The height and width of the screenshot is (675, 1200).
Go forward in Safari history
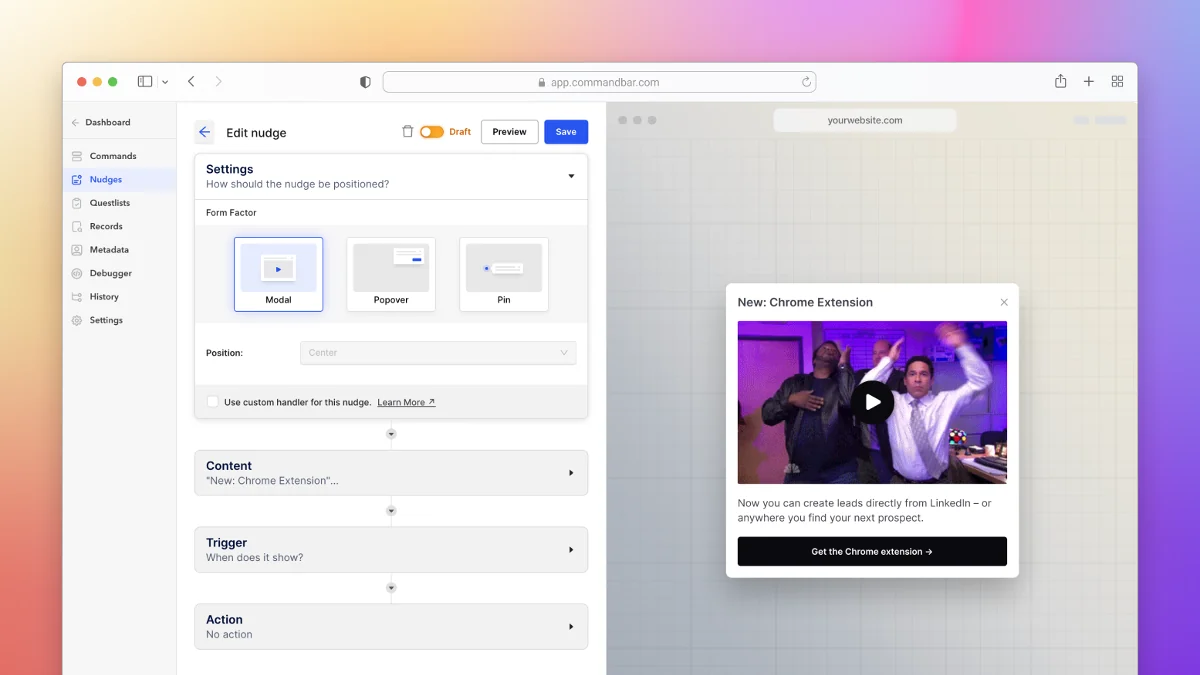click(x=219, y=82)
